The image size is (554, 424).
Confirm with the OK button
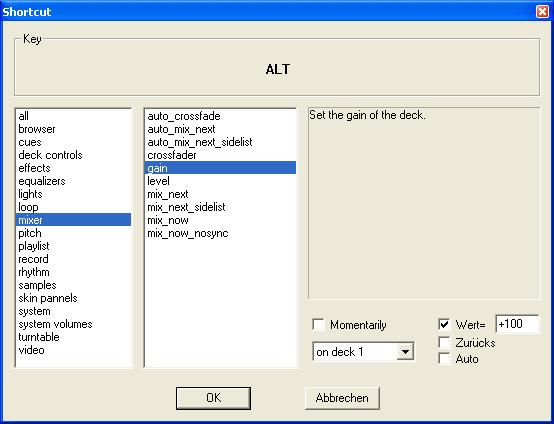(x=213, y=398)
